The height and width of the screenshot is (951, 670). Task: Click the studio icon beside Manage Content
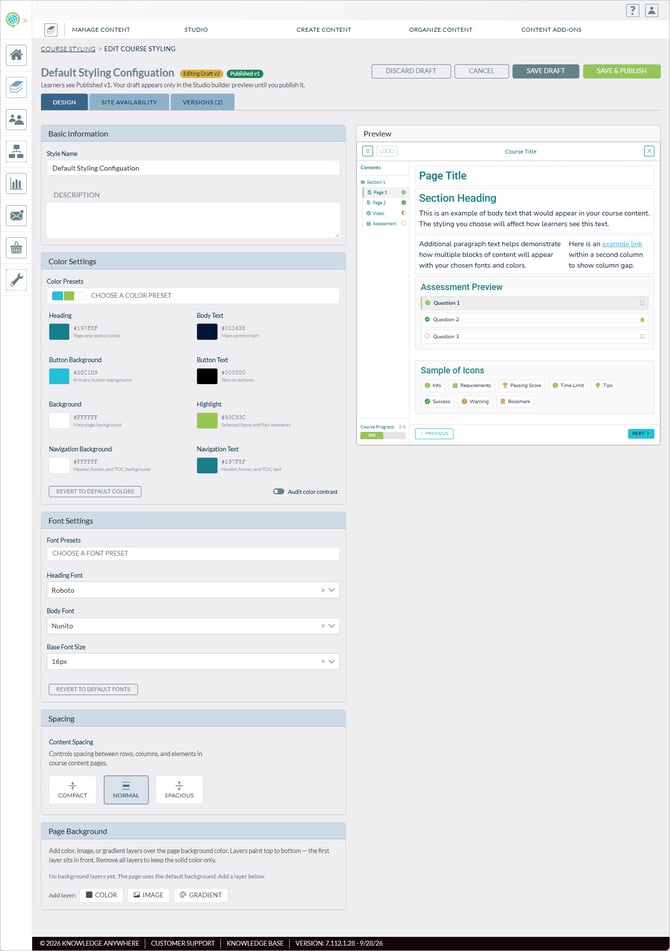(x=51, y=29)
